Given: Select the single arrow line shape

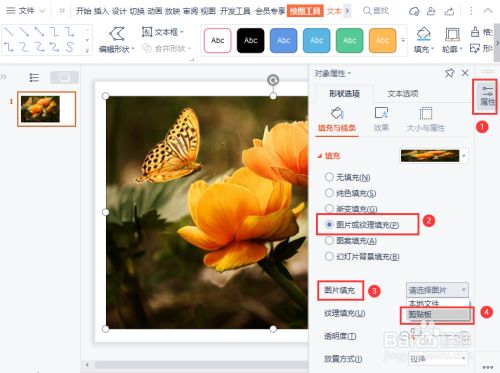Looking at the screenshot, I should [x=24, y=32].
